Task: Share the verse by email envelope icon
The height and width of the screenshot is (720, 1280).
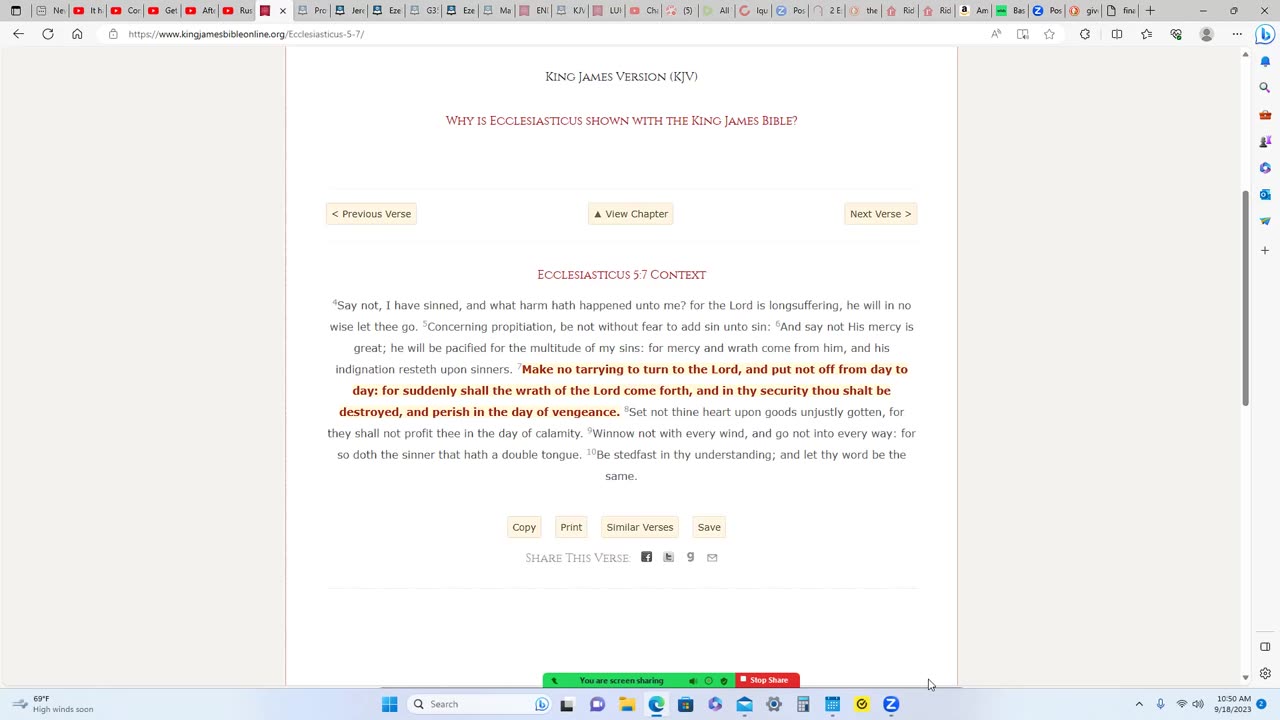Action: pyautogui.click(x=712, y=557)
